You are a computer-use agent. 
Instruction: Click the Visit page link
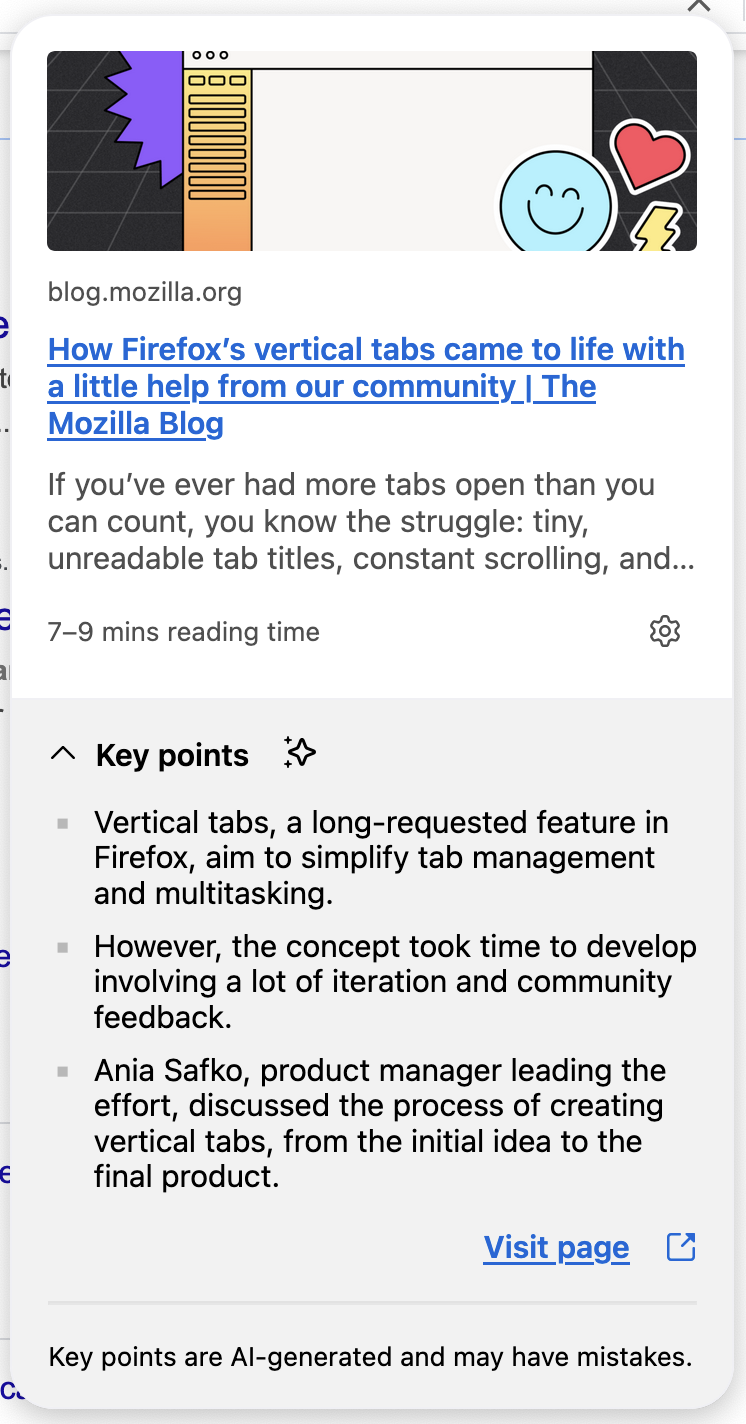(556, 1247)
